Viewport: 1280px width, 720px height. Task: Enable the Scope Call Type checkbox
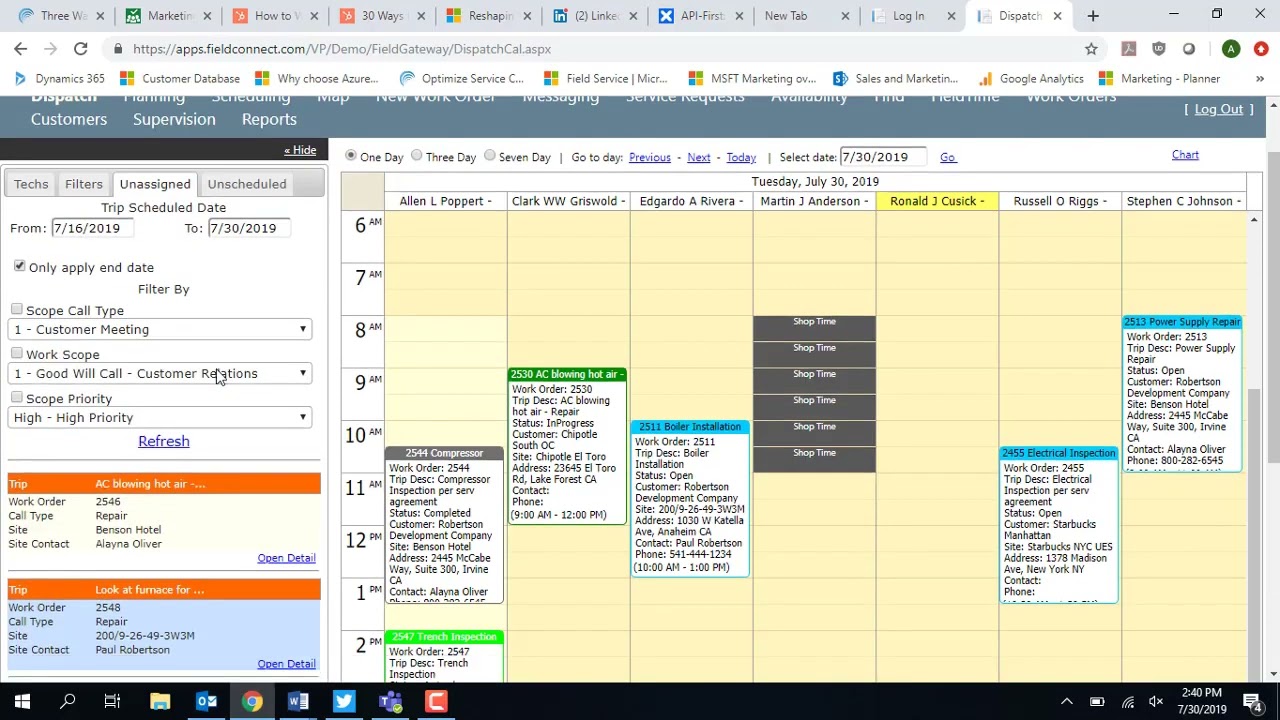(16, 310)
